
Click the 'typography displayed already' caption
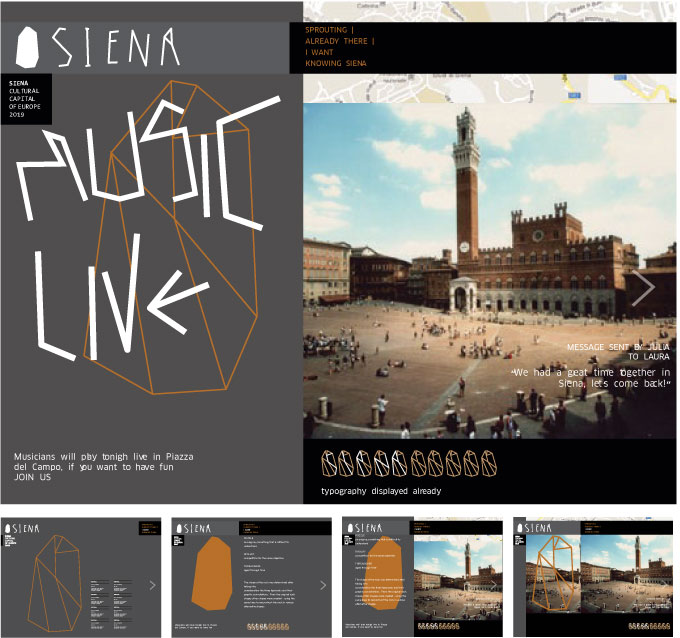[381, 491]
